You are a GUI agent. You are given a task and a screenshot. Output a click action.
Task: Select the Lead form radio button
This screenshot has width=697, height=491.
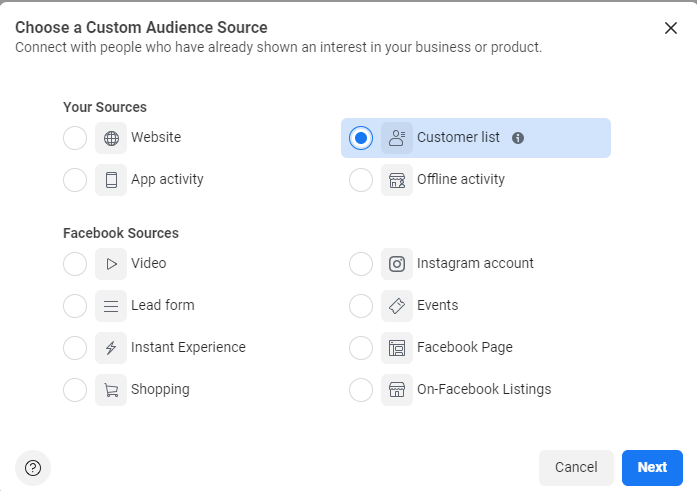[75, 306]
